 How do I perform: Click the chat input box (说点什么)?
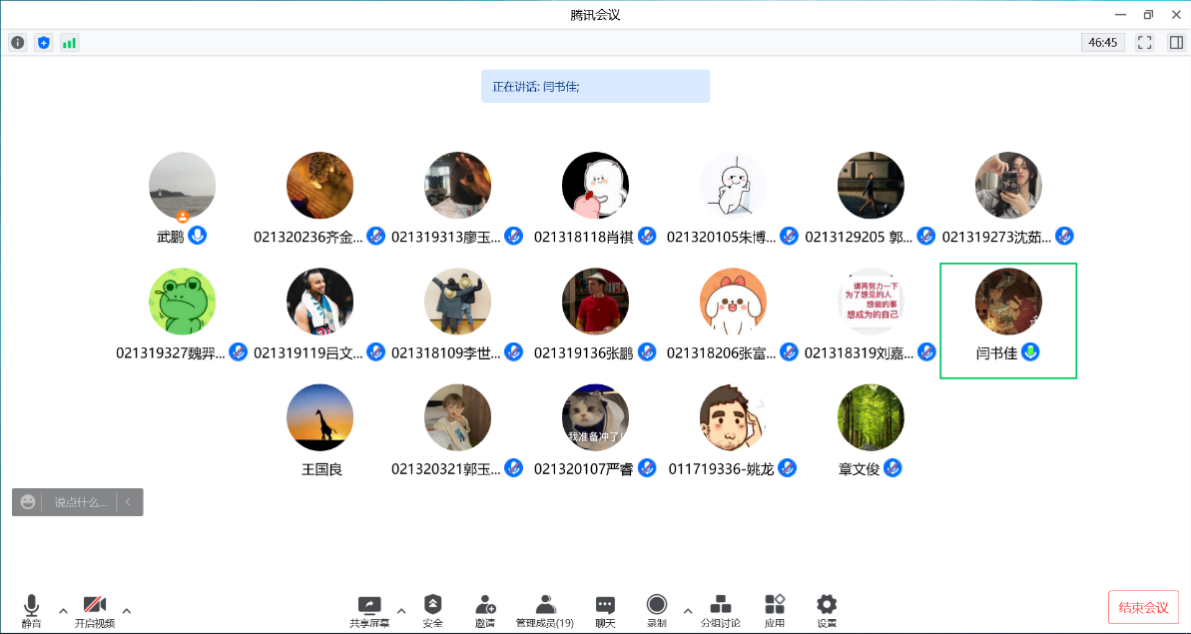[80, 502]
